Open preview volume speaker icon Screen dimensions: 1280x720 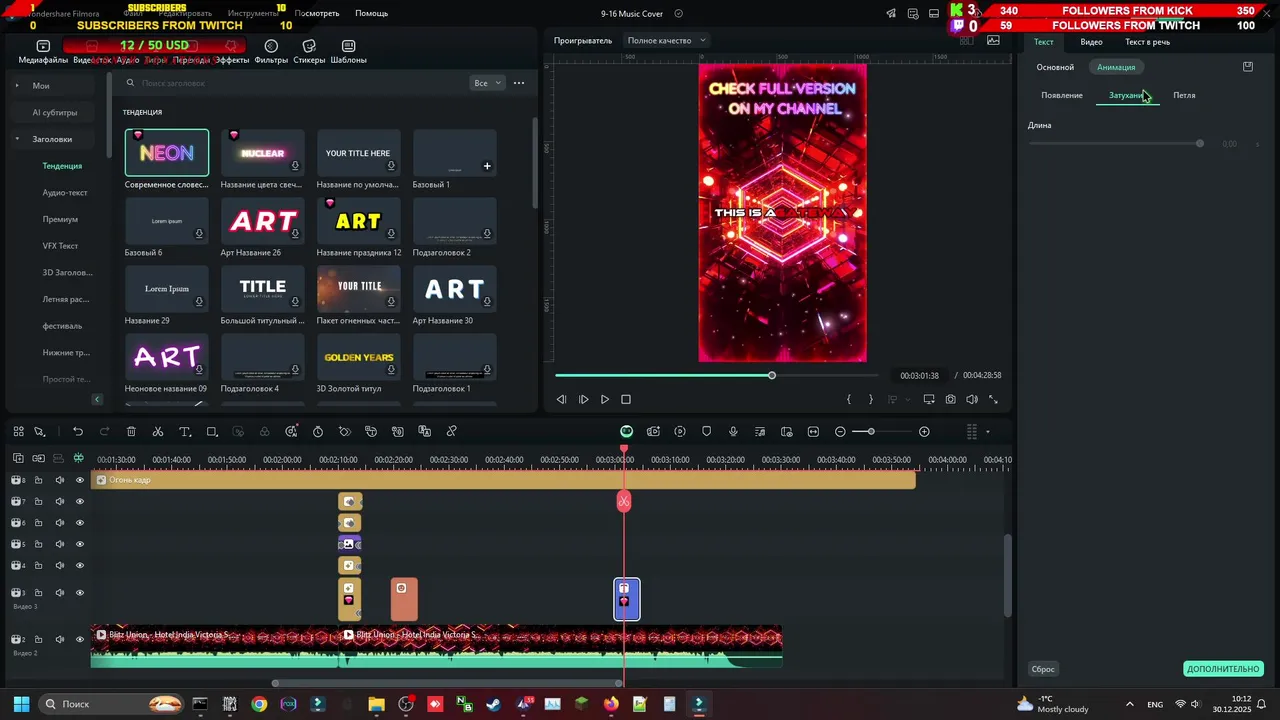coord(971,399)
